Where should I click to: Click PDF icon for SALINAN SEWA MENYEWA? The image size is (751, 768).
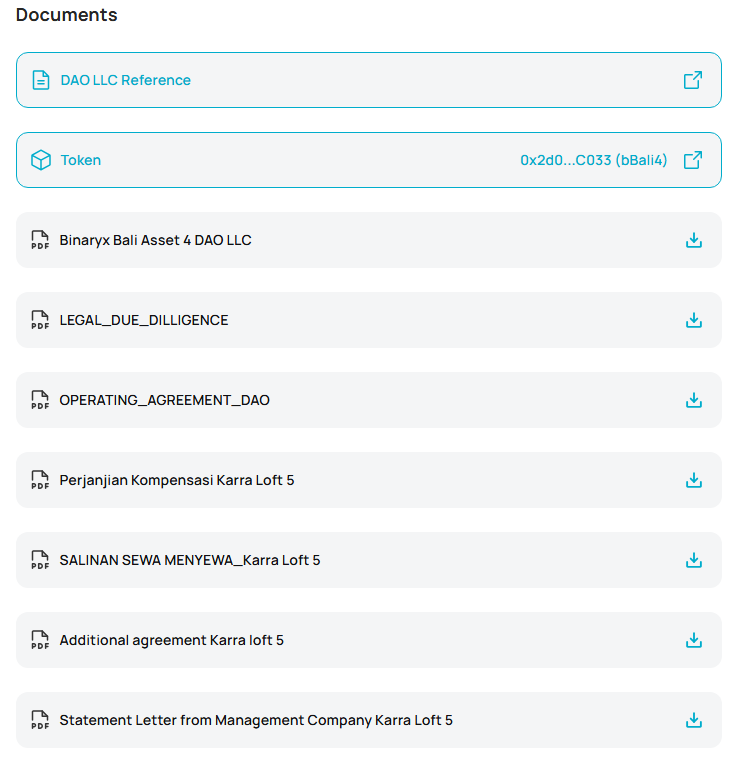(40, 560)
